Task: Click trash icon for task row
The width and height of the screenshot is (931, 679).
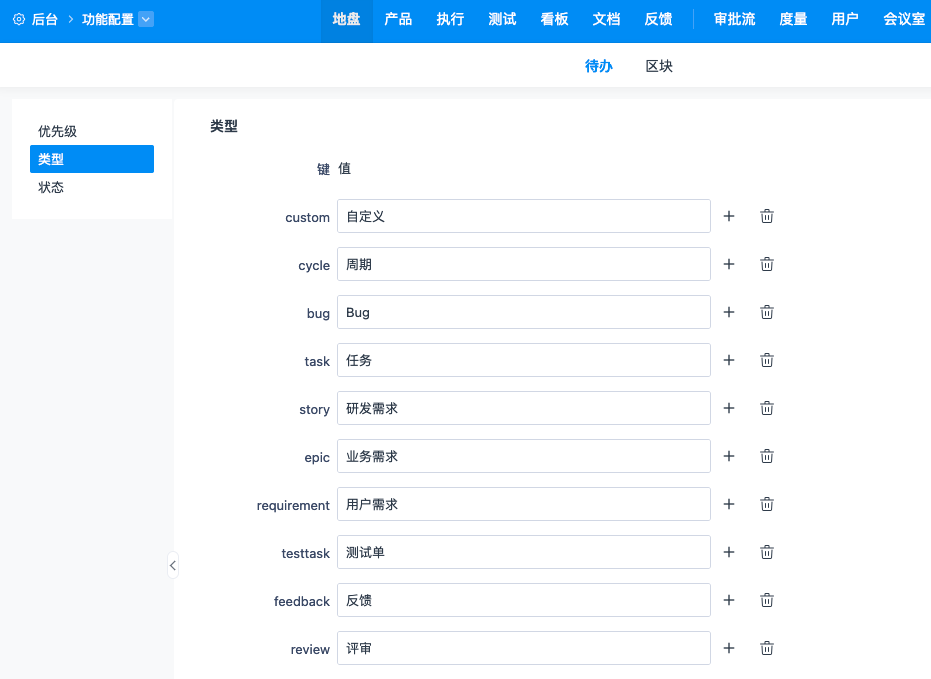Action: click(x=767, y=360)
